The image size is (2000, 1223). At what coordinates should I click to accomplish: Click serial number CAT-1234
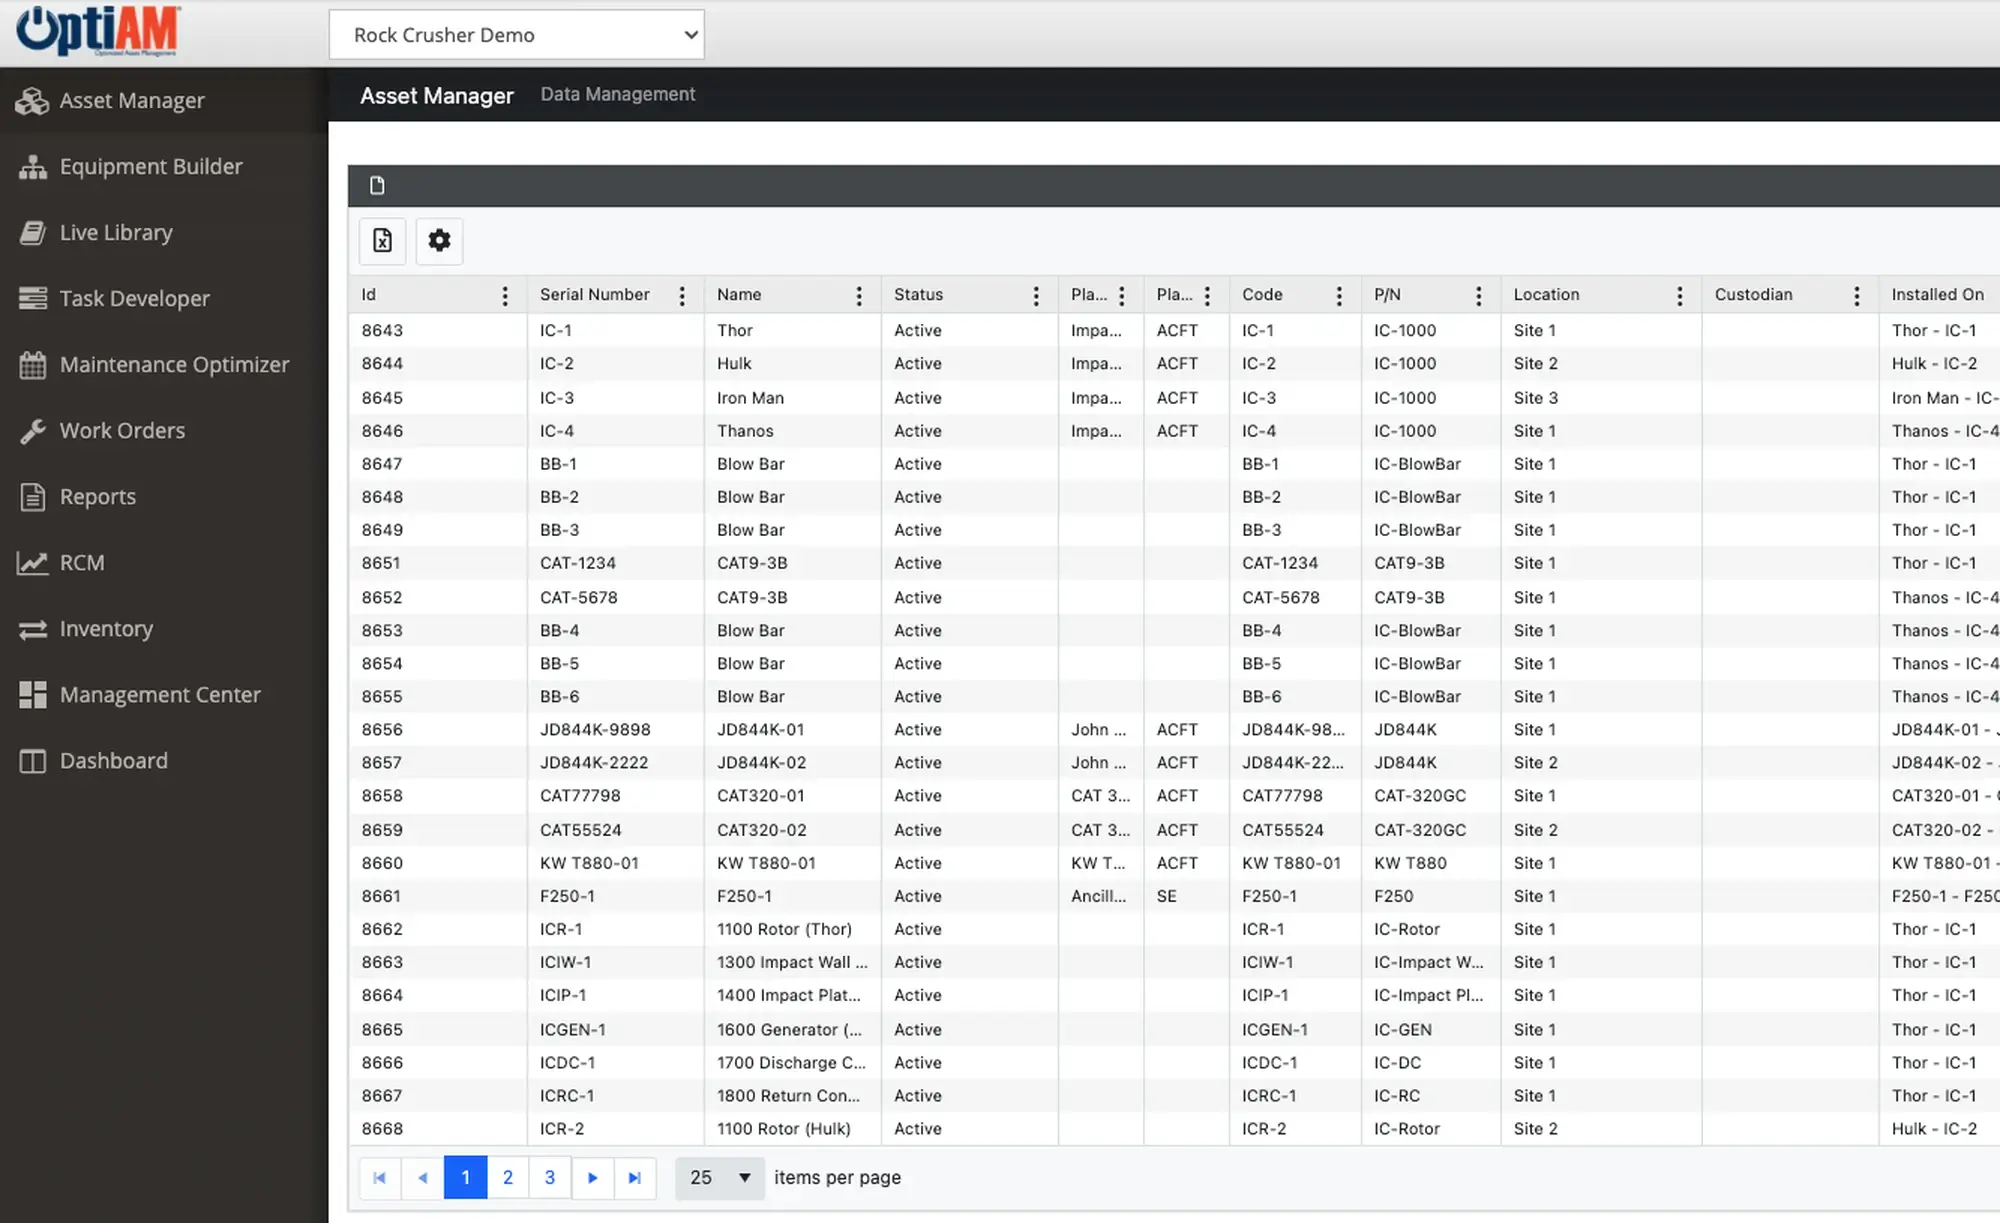point(615,563)
